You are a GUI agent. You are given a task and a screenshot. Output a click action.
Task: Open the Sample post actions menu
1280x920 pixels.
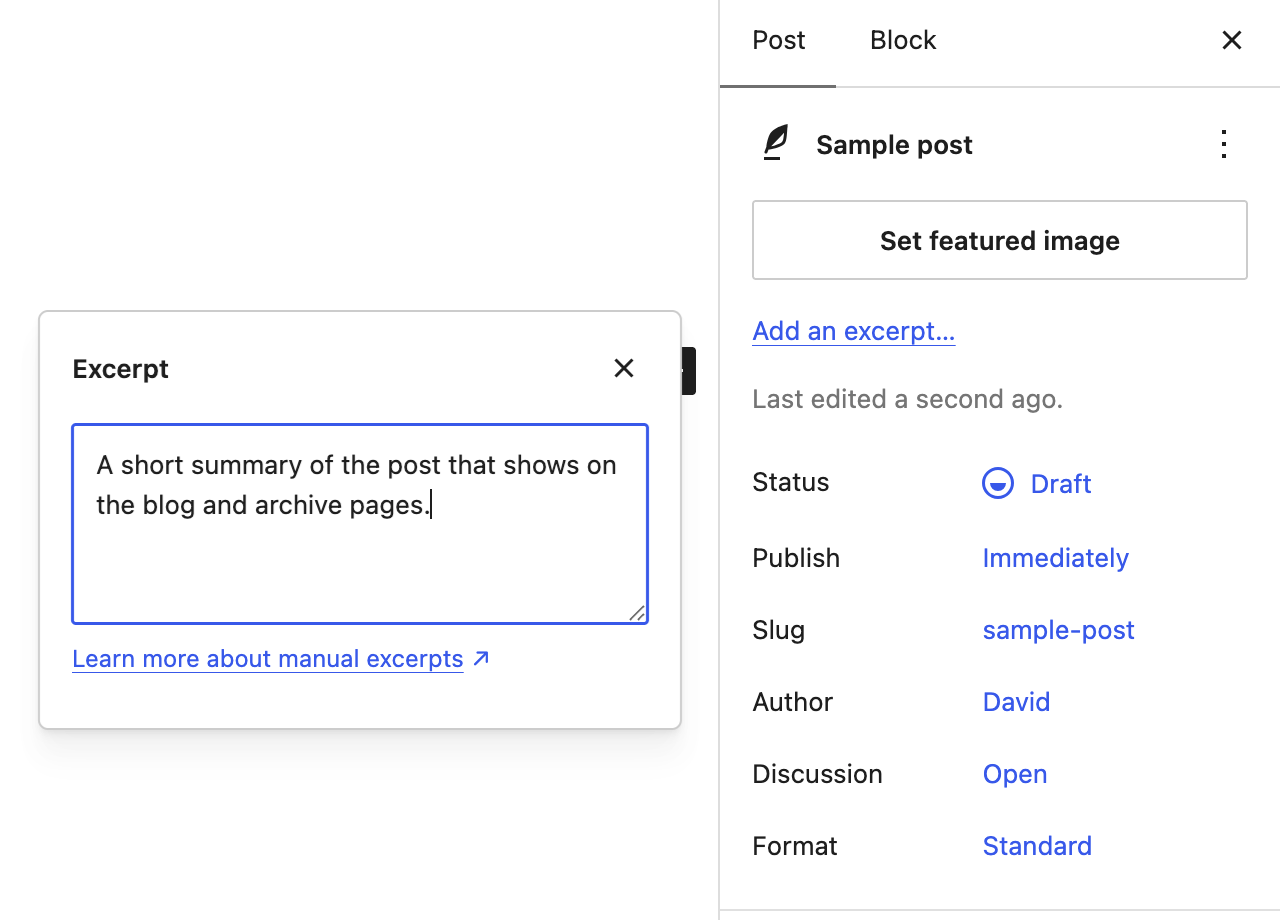pos(1223,145)
